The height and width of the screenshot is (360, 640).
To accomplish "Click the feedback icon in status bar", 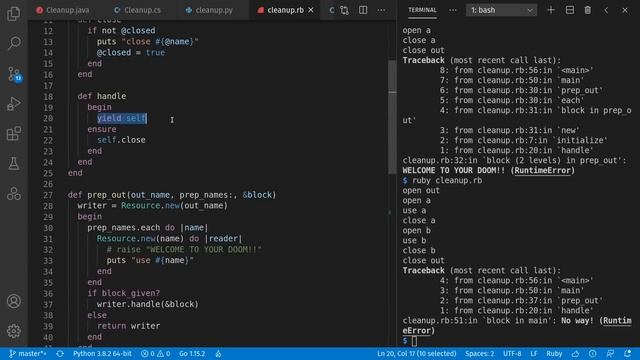I will pos(610,353).
